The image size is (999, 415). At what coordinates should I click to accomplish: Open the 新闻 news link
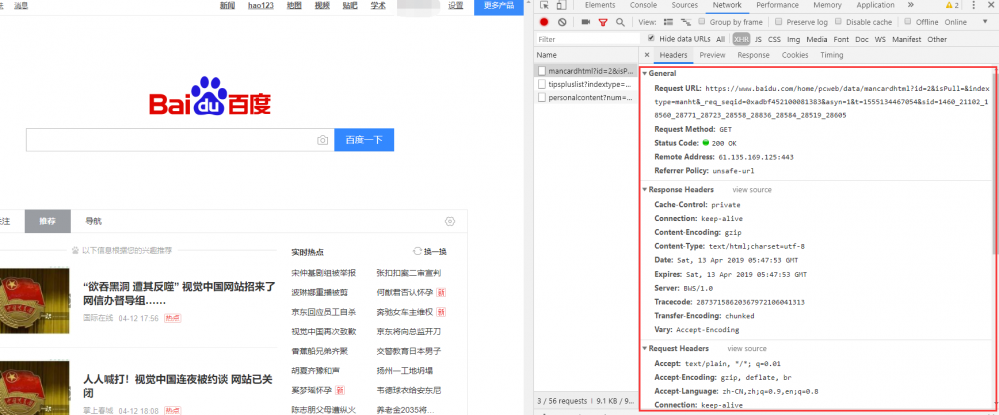pyautogui.click(x=227, y=6)
